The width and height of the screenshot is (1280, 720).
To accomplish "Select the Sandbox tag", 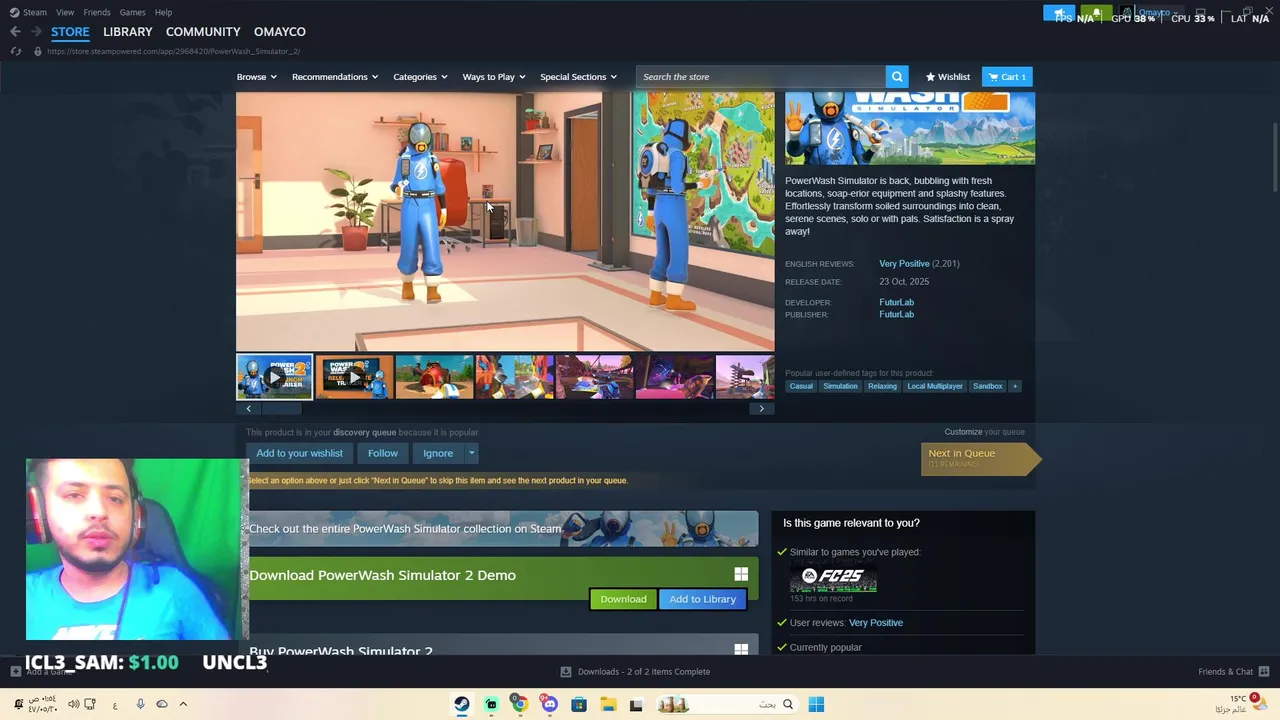I will (987, 386).
